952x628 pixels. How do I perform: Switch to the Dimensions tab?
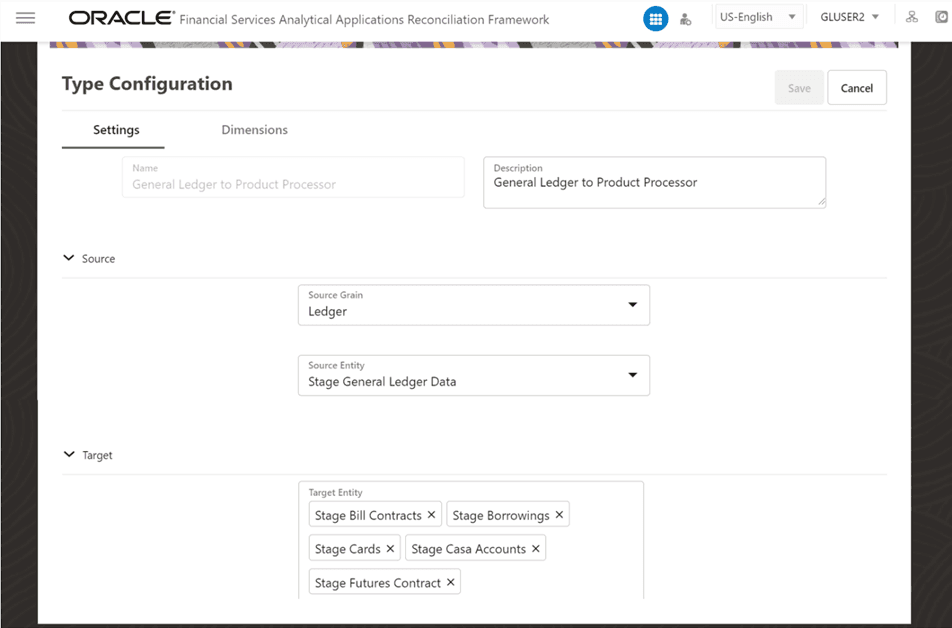tap(254, 130)
